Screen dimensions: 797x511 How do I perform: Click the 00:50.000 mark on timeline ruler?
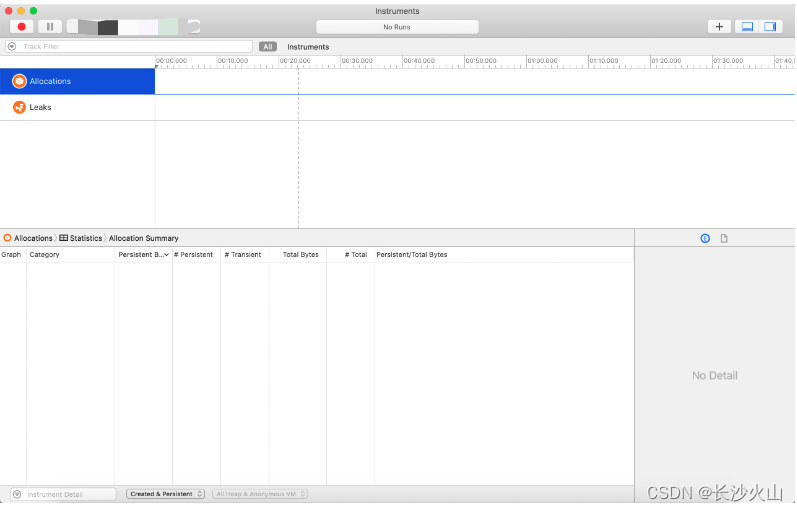click(x=481, y=61)
